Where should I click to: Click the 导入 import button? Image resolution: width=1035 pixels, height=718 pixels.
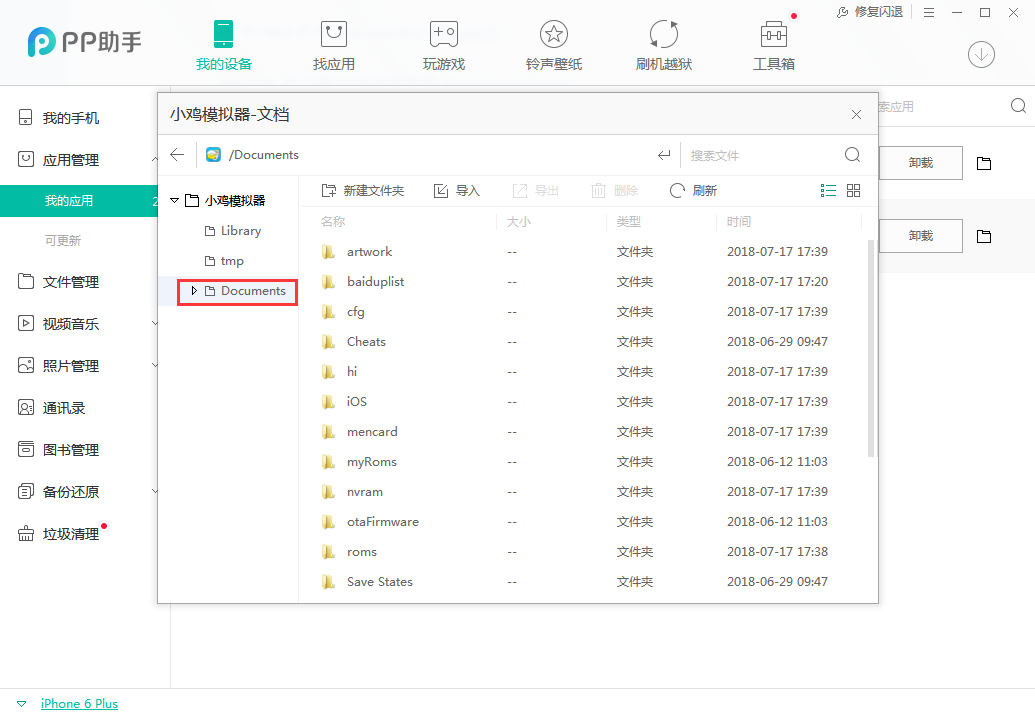point(456,191)
